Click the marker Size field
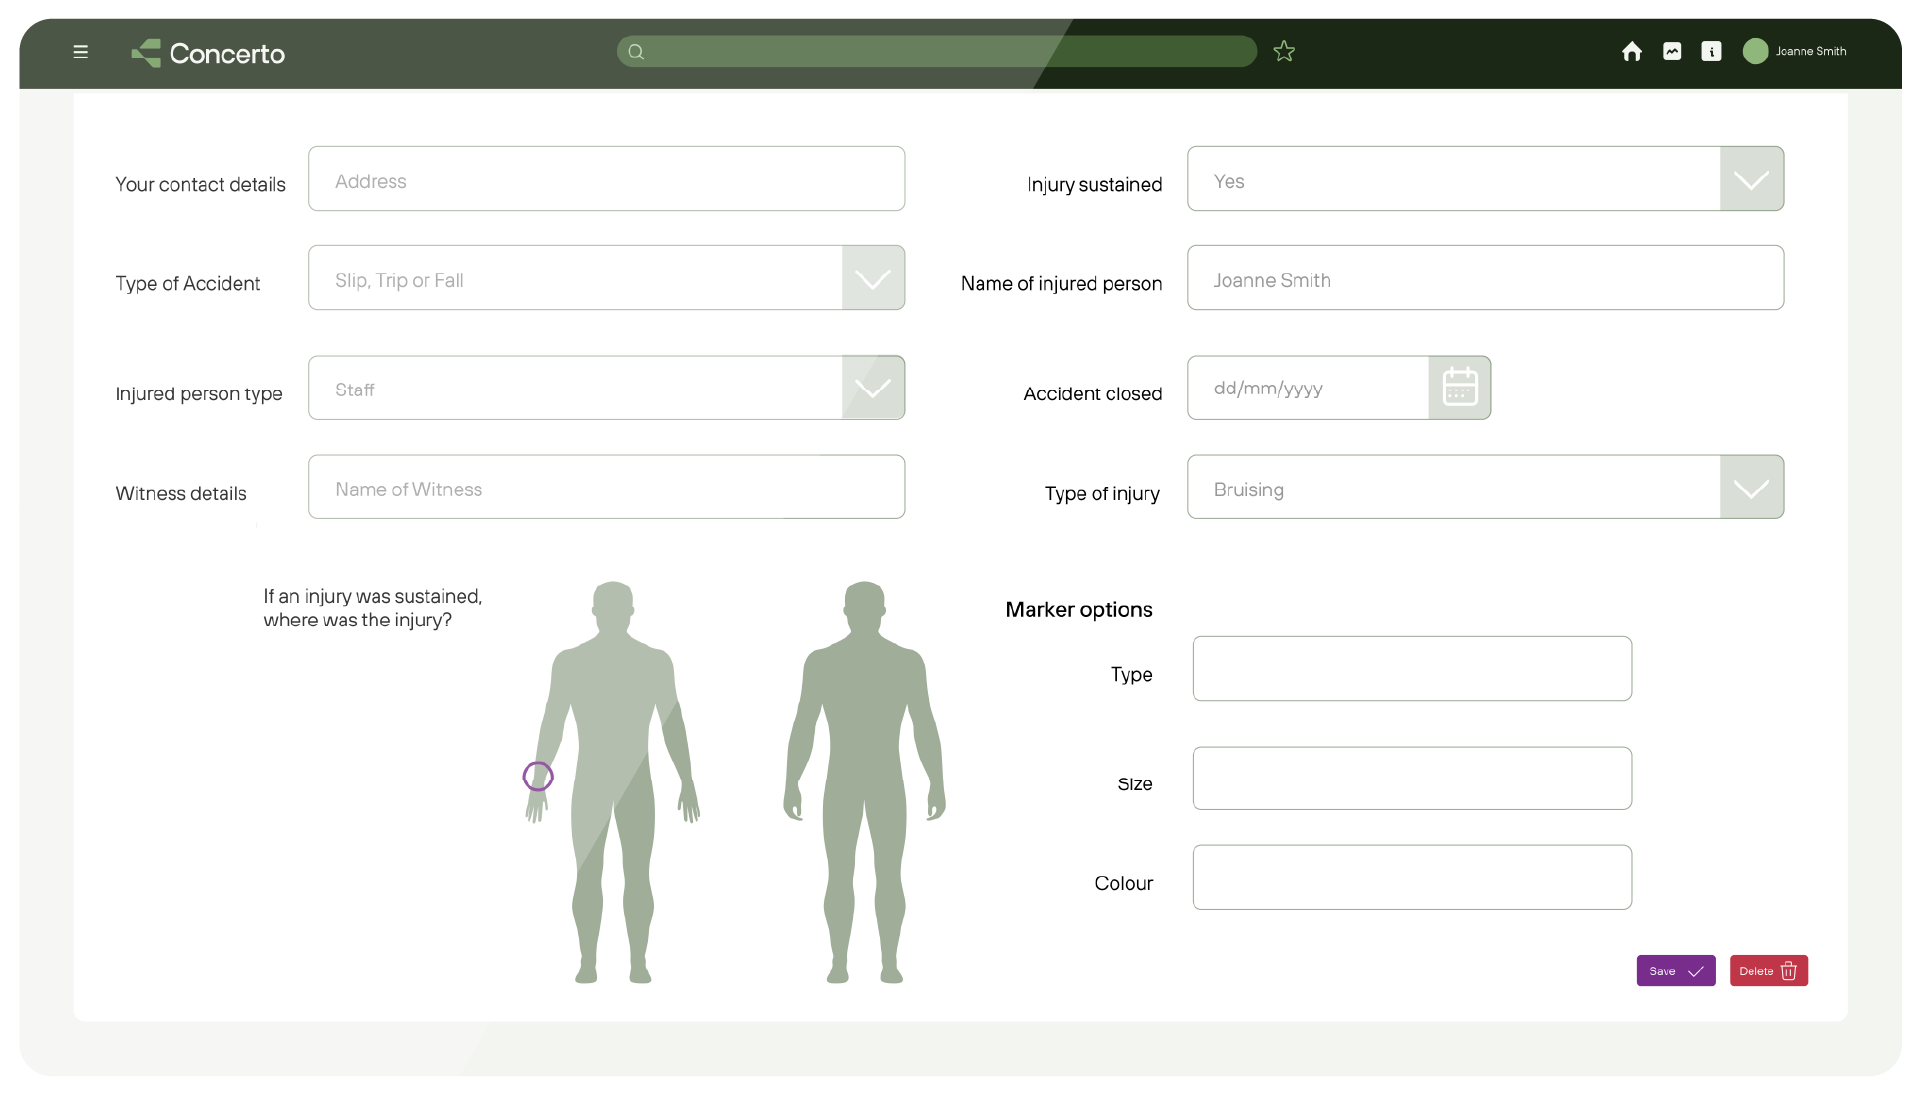This screenshot has width=1920, height=1095. [1412, 779]
